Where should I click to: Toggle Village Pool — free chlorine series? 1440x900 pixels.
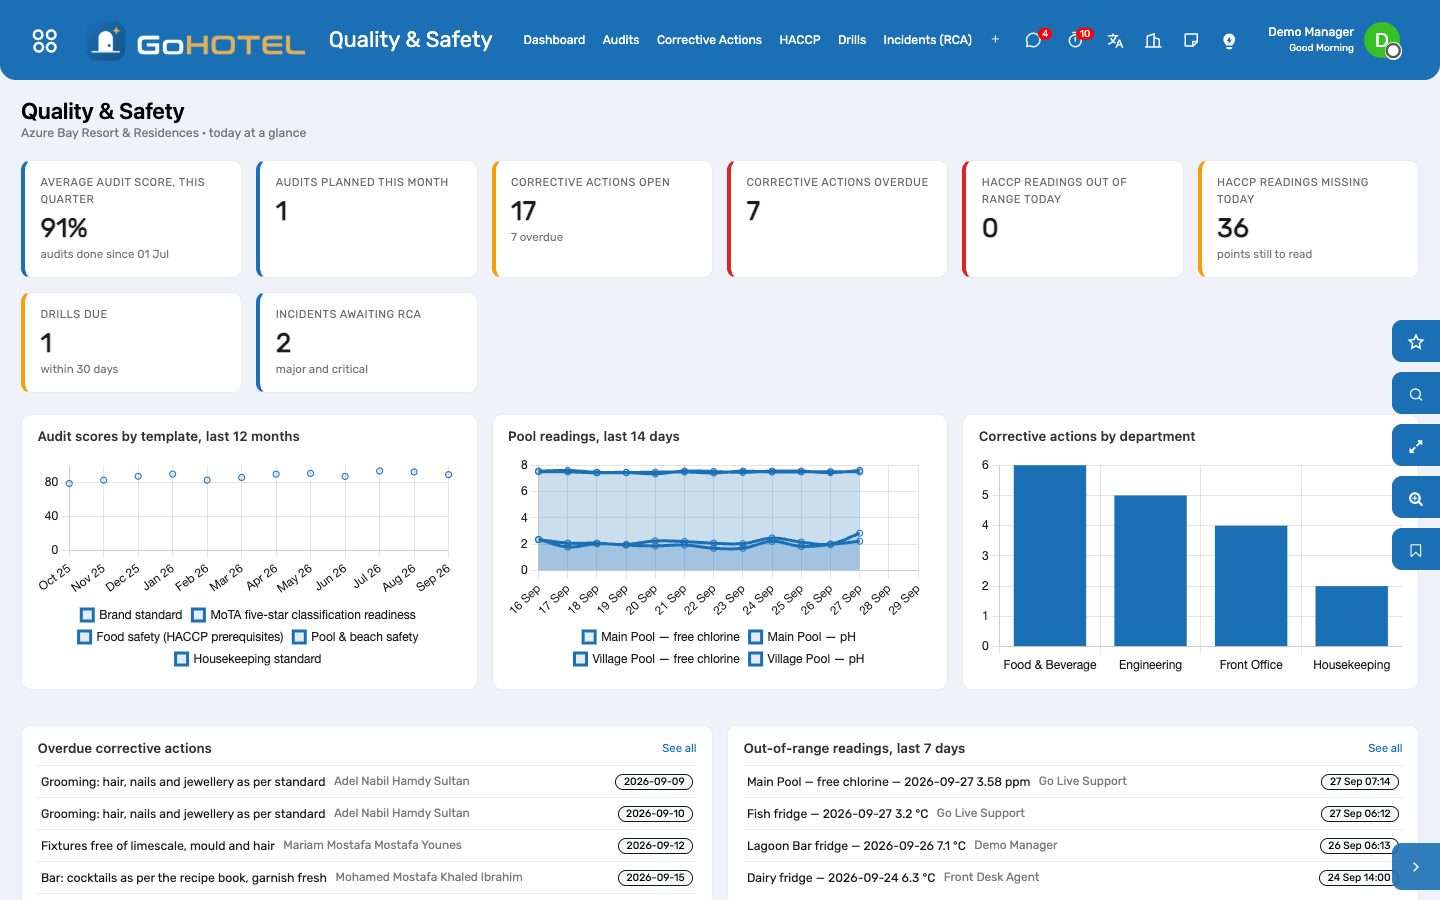(656, 659)
